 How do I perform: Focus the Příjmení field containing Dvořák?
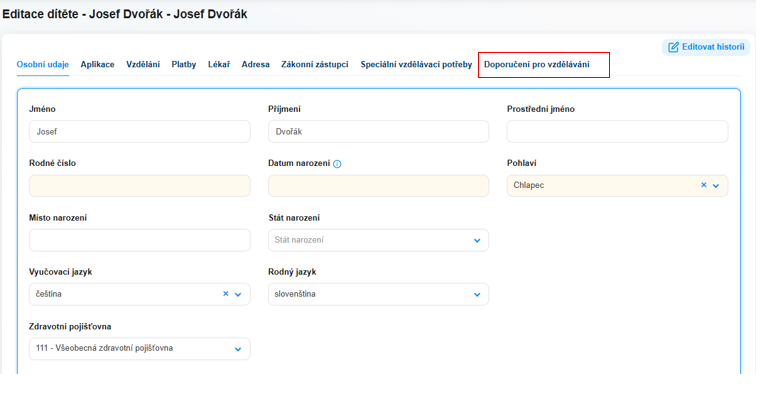tap(378, 131)
